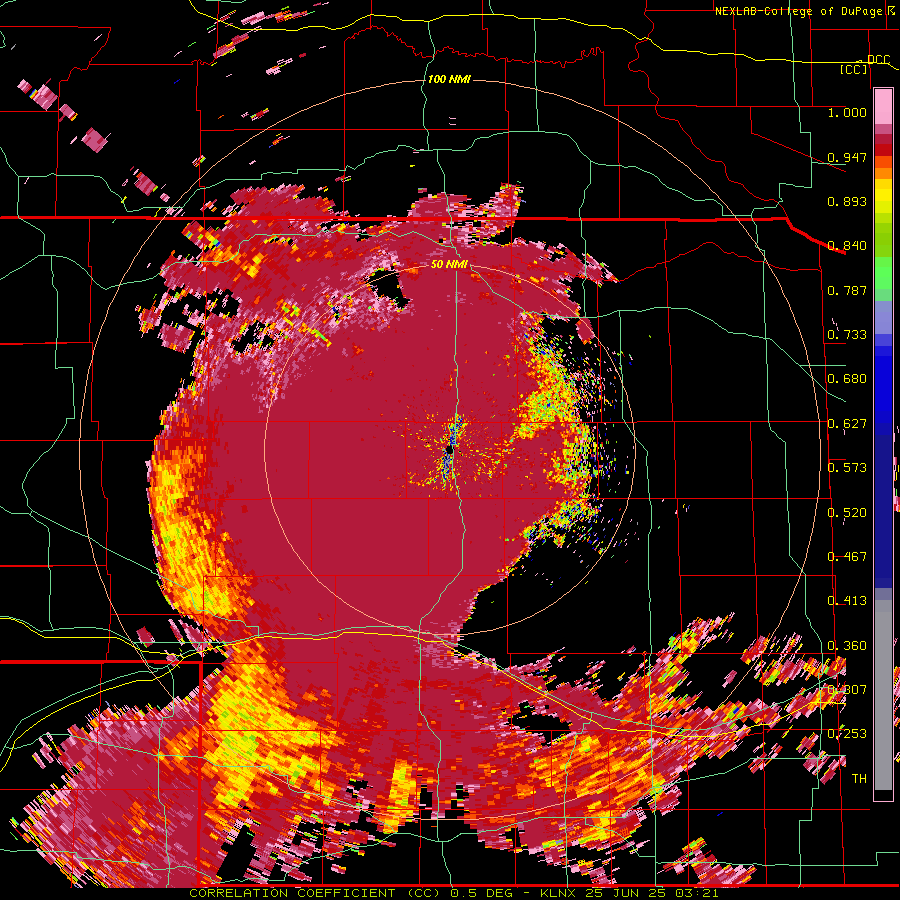Image resolution: width=900 pixels, height=900 pixels.
Task: Click the radar site center in the CC map
Action: (x=450, y=449)
